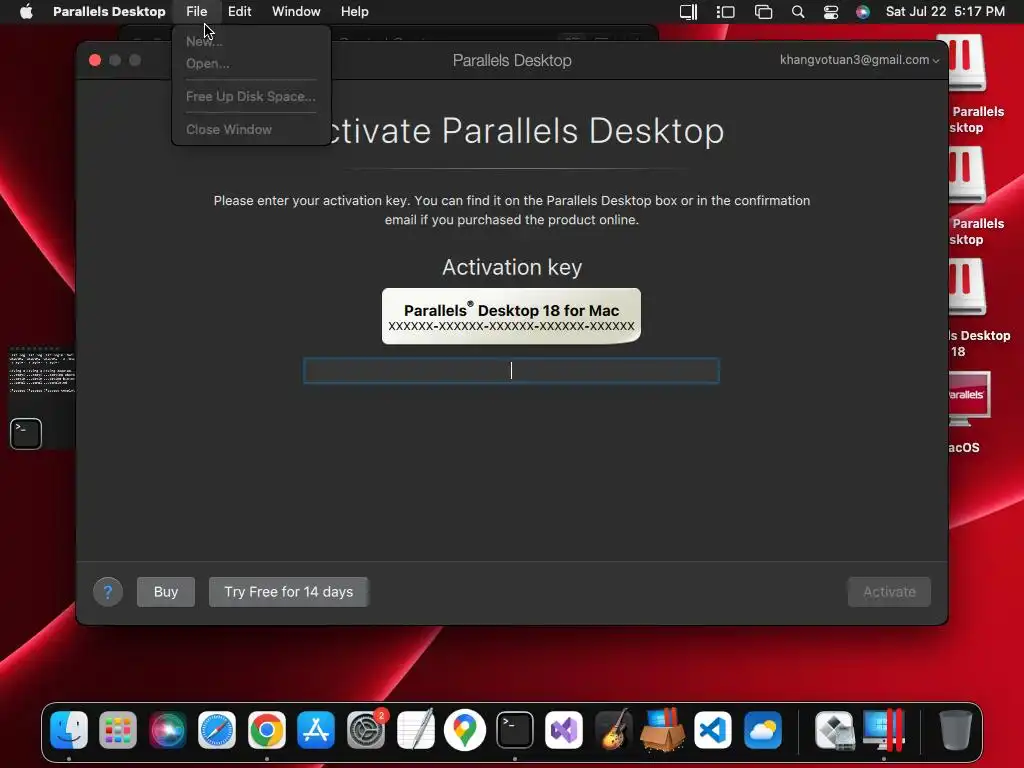Open GarageBand from the Dock

click(x=613, y=729)
